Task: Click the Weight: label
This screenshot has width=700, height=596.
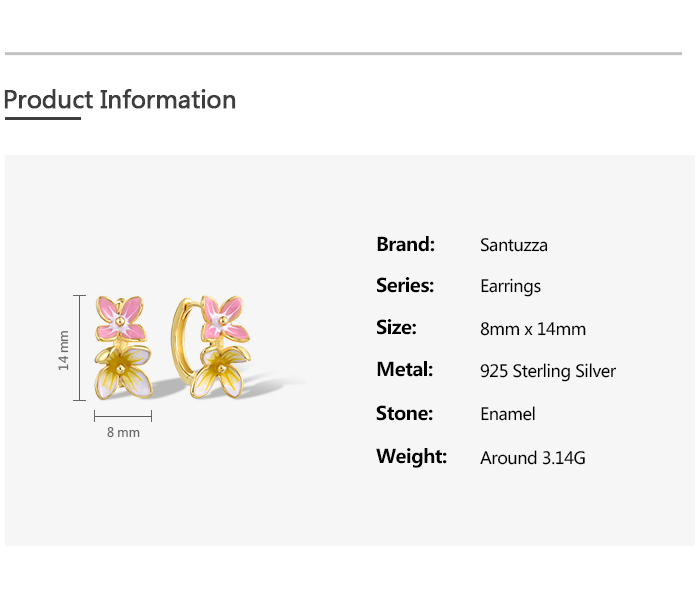Action: pyautogui.click(x=411, y=457)
